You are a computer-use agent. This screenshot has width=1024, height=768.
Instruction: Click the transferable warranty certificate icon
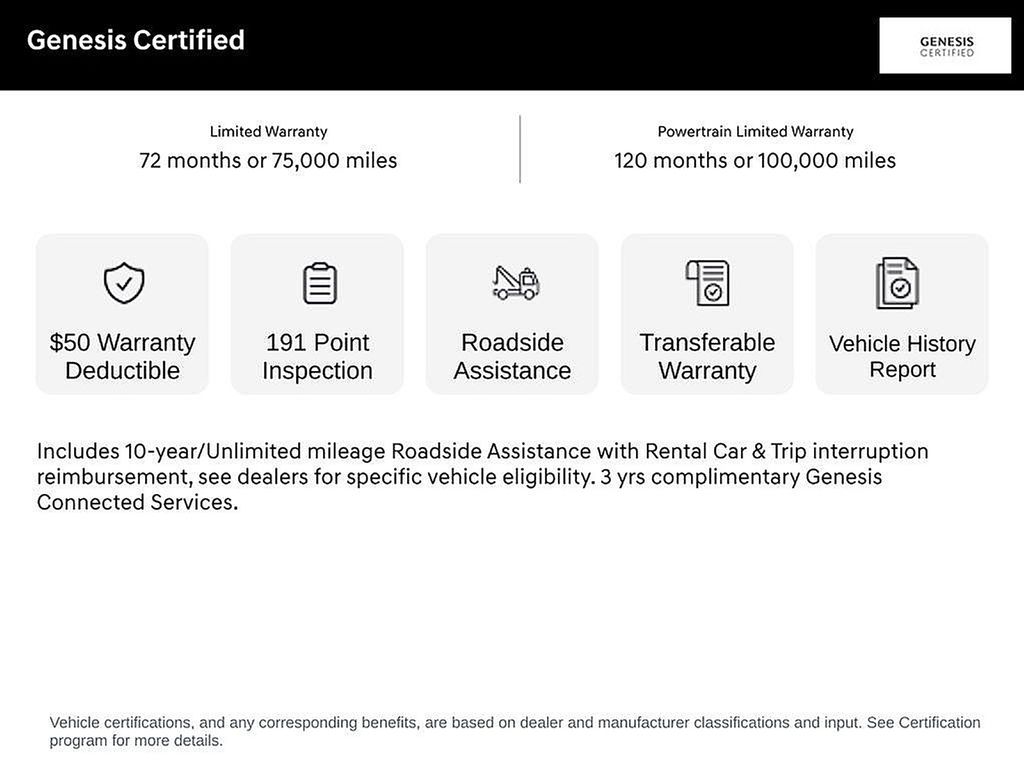tap(708, 283)
